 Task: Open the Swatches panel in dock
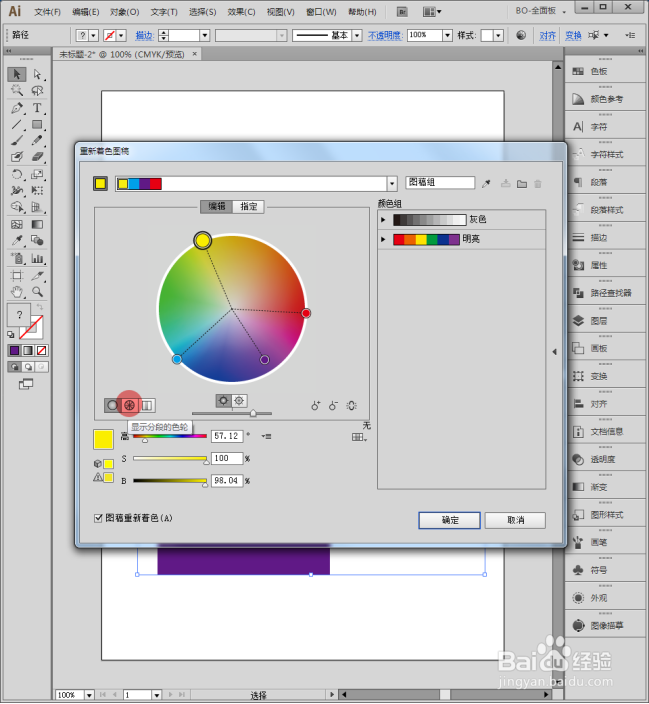click(x=605, y=71)
